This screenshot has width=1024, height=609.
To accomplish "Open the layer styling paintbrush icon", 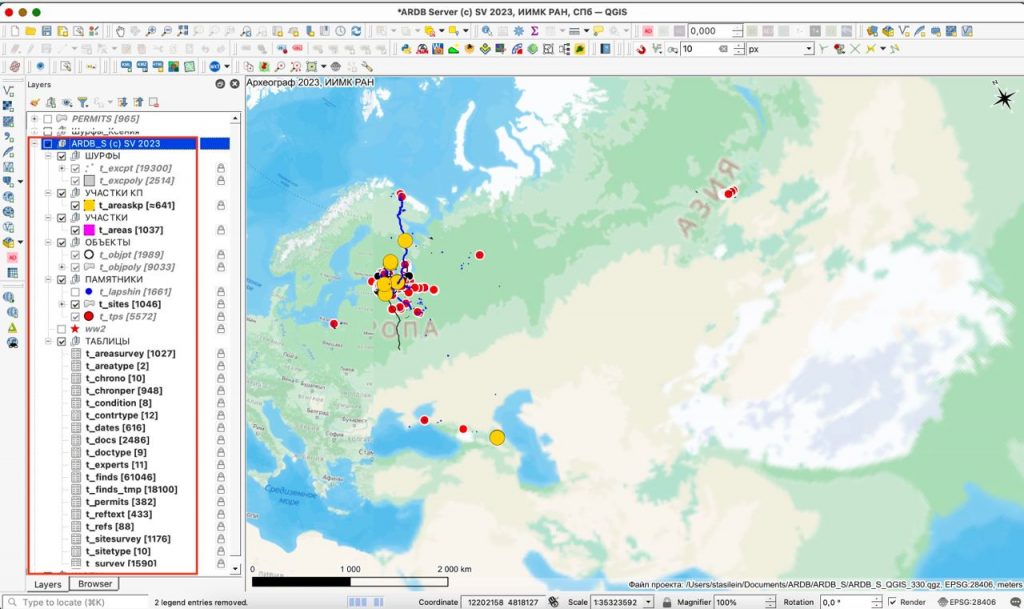I will pyautogui.click(x=35, y=102).
